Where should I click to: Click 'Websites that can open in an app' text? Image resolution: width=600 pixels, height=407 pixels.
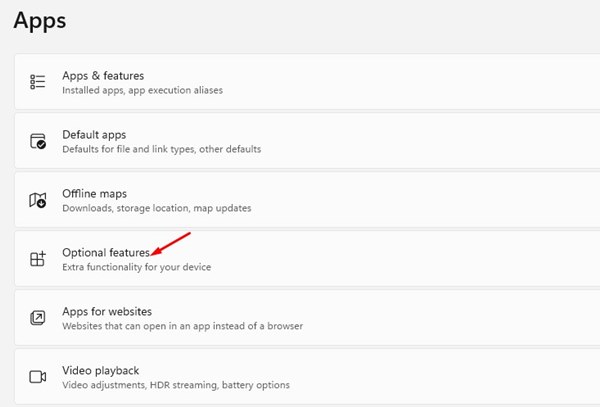(x=137, y=326)
